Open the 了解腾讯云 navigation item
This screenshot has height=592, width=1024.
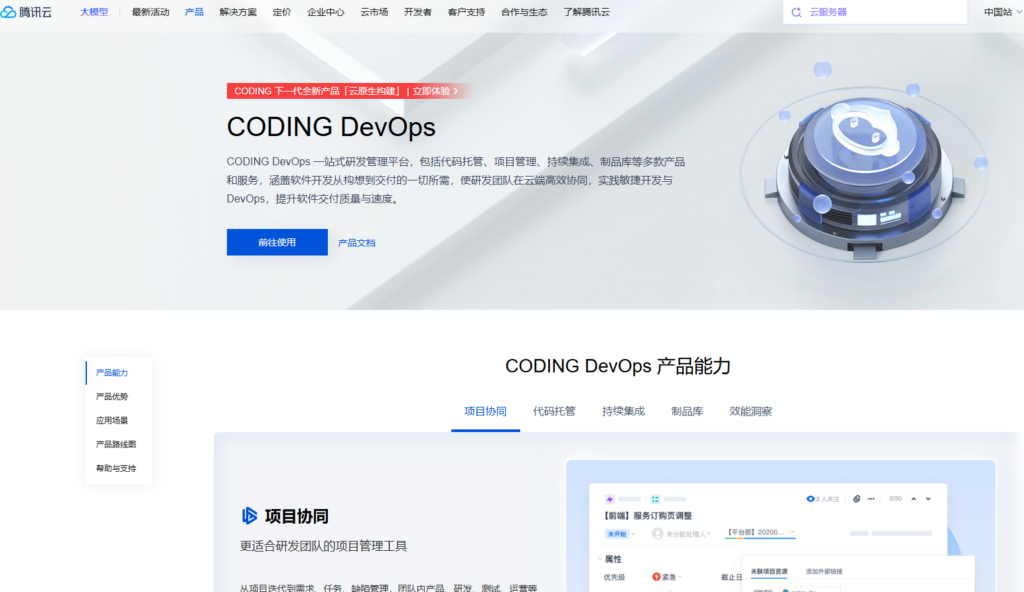[x=586, y=12]
